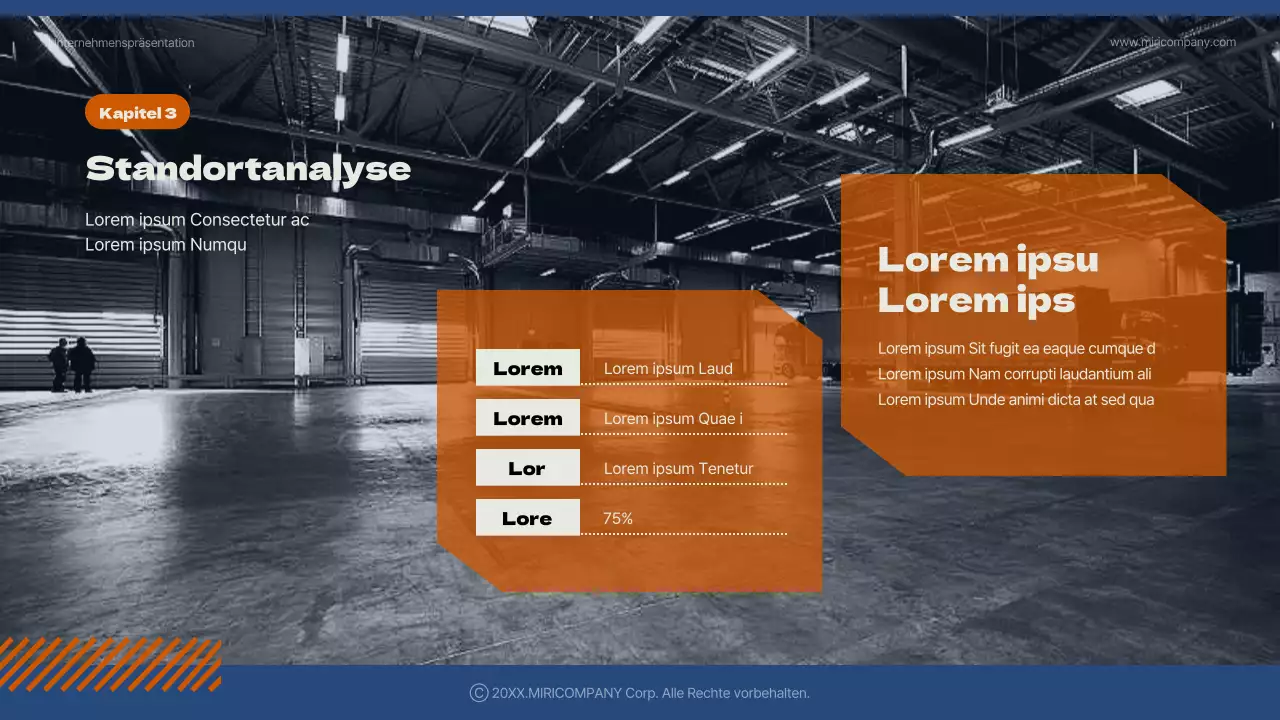This screenshot has width=1280, height=720.
Task: Click the first Lorem label box
Action: click(x=527, y=368)
